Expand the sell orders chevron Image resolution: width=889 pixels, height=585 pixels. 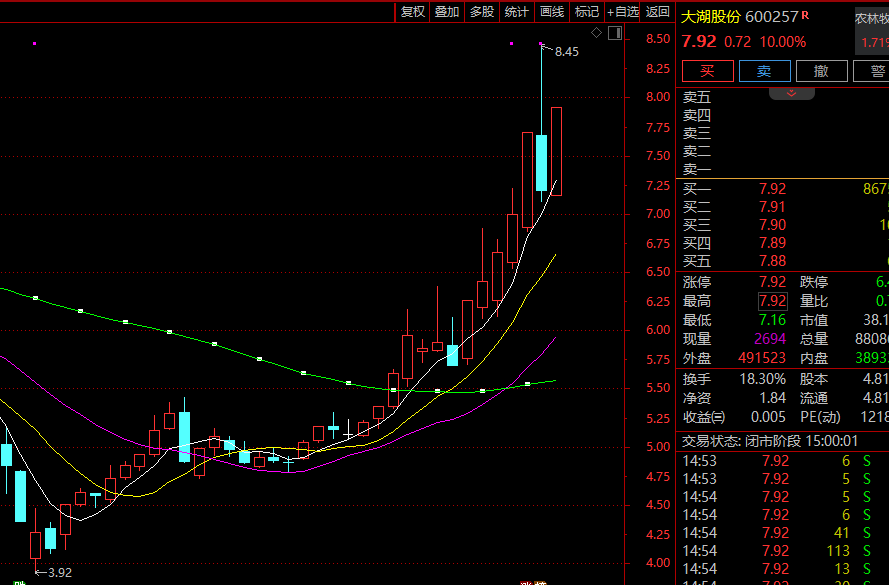pos(791,94)
